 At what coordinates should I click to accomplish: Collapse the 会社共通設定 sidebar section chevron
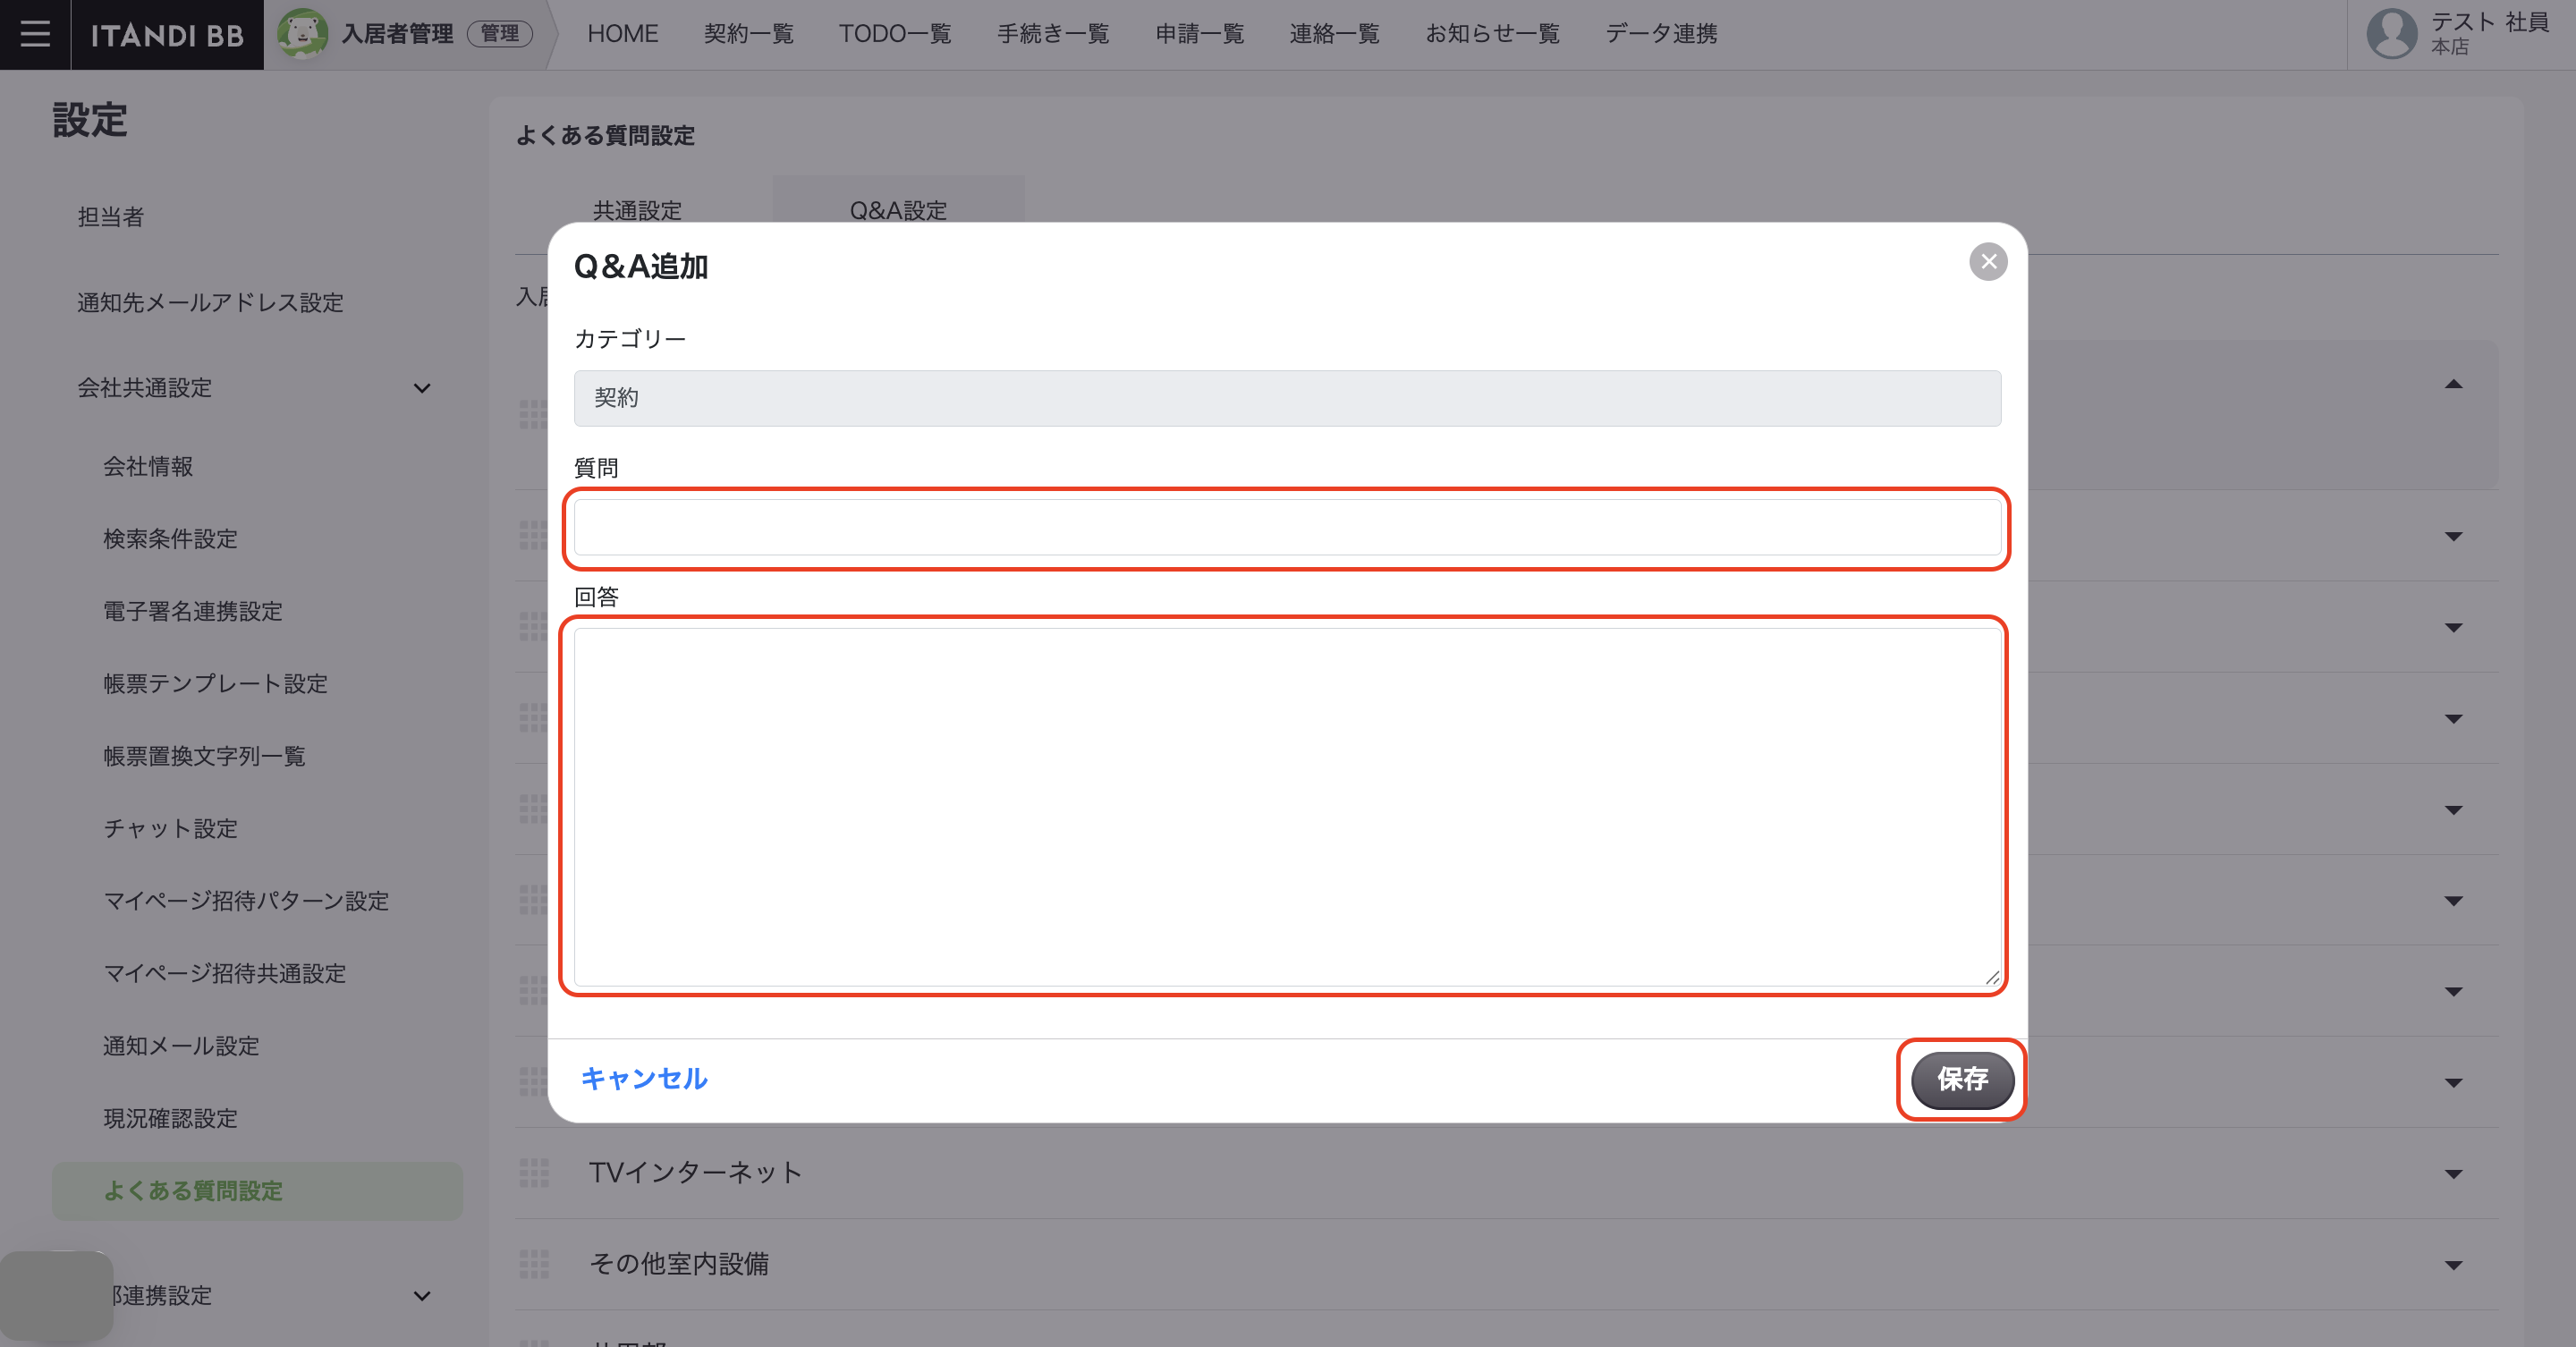[422, 388]
